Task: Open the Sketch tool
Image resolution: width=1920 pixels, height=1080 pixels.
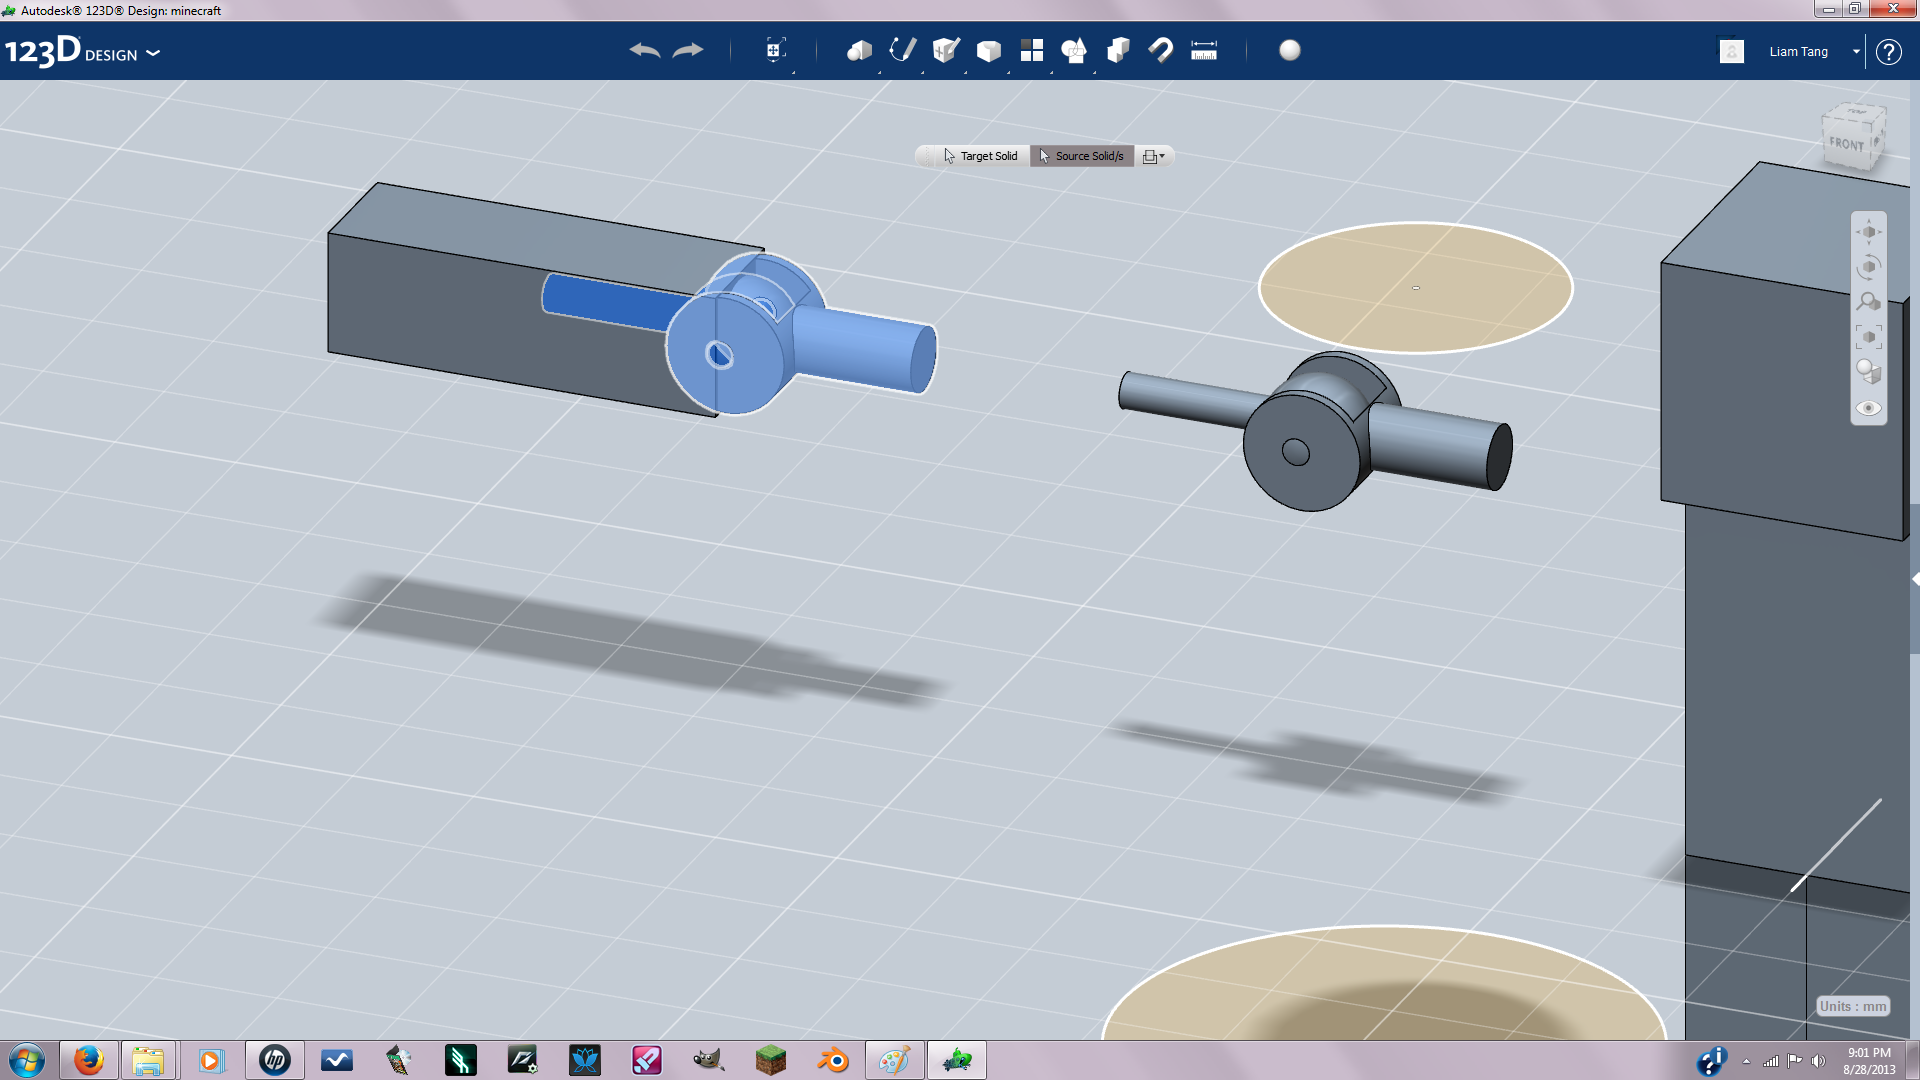Action: 903,50
